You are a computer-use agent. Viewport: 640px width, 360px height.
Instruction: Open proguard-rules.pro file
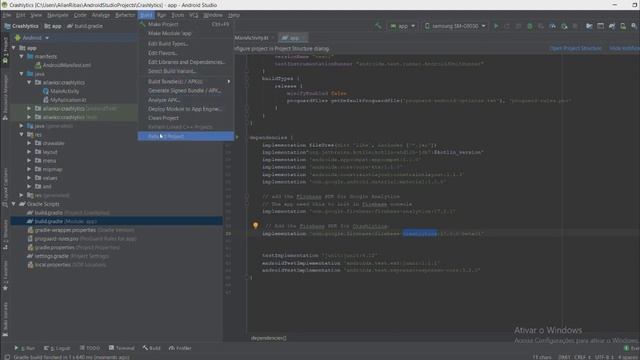pyautogui.click(x=81, y=238)
